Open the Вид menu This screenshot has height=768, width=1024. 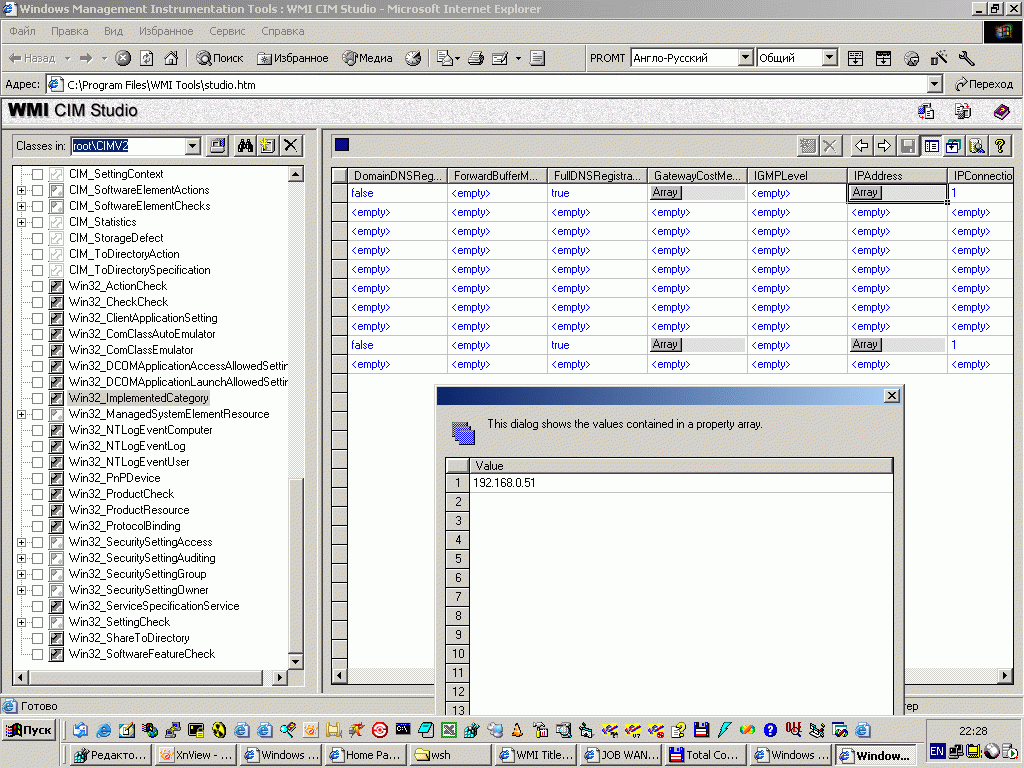click(x=113, y=31)
